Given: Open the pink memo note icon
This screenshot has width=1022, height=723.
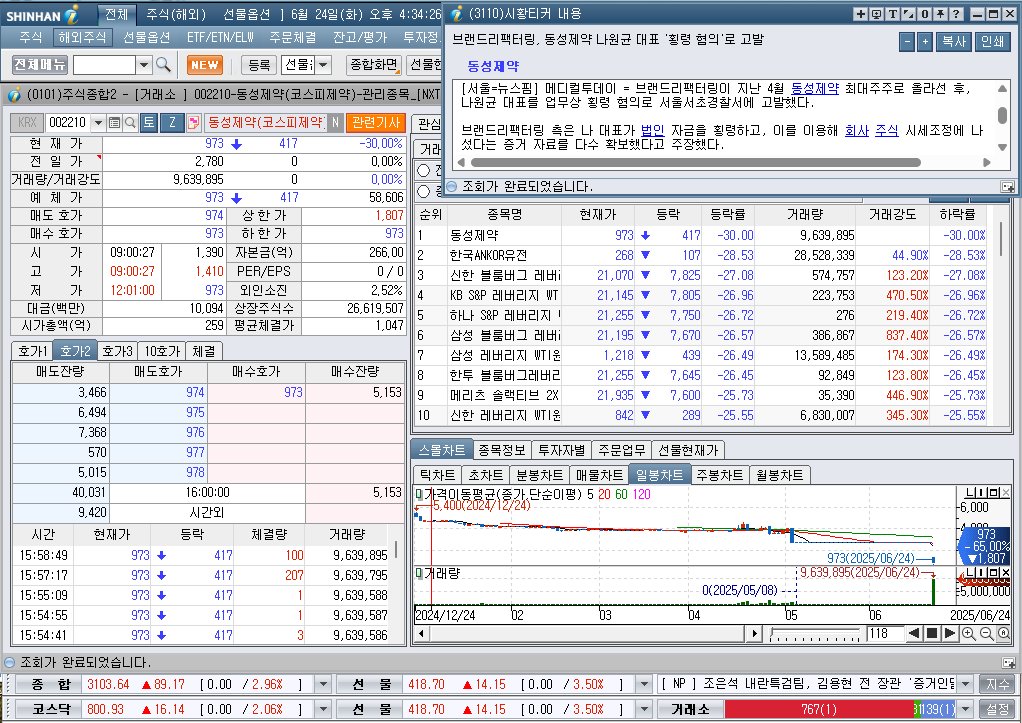Looking at the screenshot, I should pyautogui.click(x=193, y=122).
